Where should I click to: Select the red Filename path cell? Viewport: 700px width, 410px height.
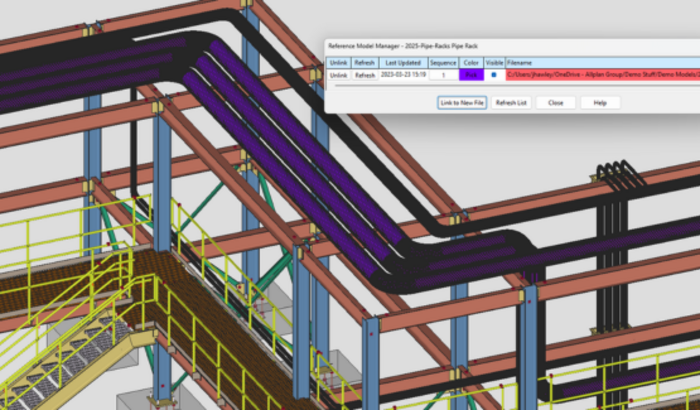click(x=600, y=75)
